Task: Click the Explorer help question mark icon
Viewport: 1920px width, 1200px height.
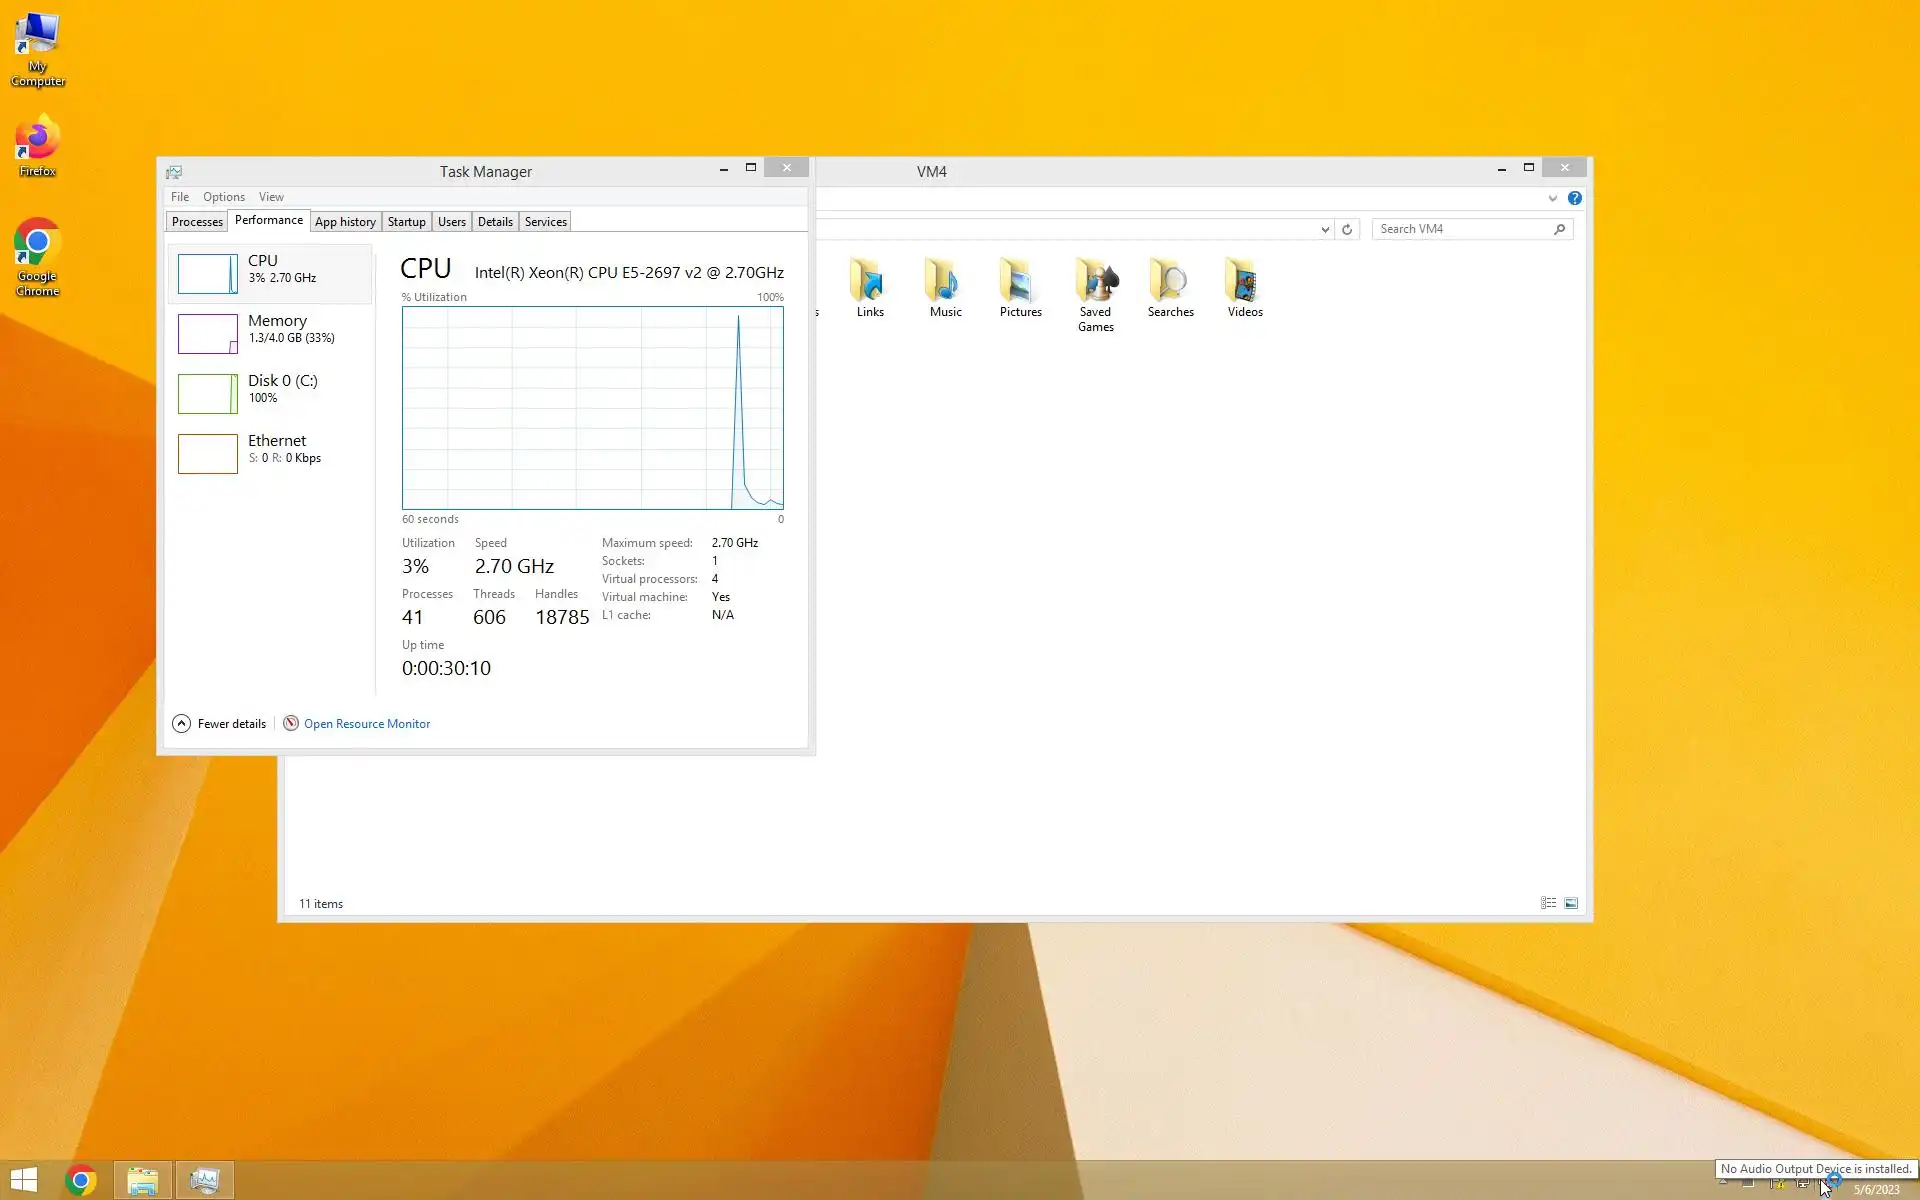Action: [x=1574, y=198]
